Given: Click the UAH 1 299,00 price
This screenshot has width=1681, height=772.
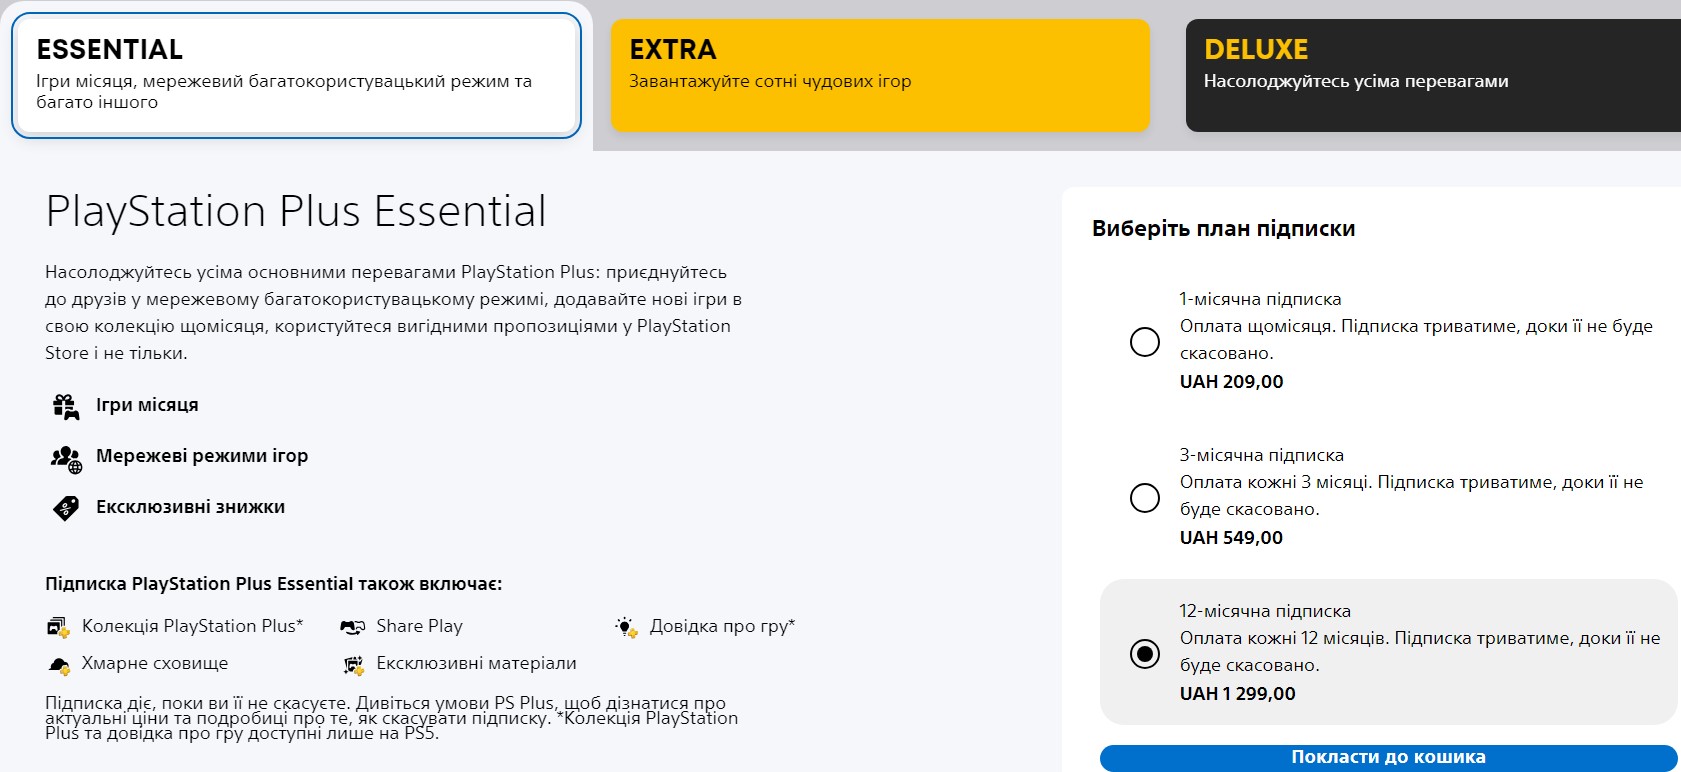Looking at the screenshot, I should [x=1237, y=693].
